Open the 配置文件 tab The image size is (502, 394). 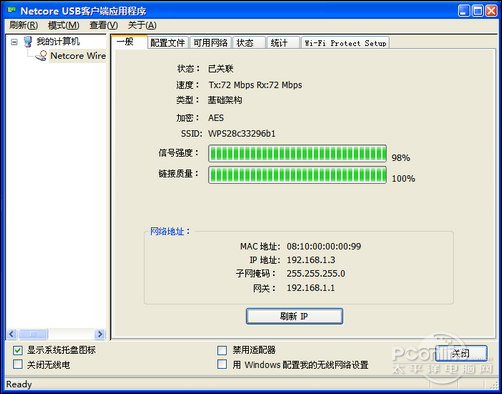[168, 43]
